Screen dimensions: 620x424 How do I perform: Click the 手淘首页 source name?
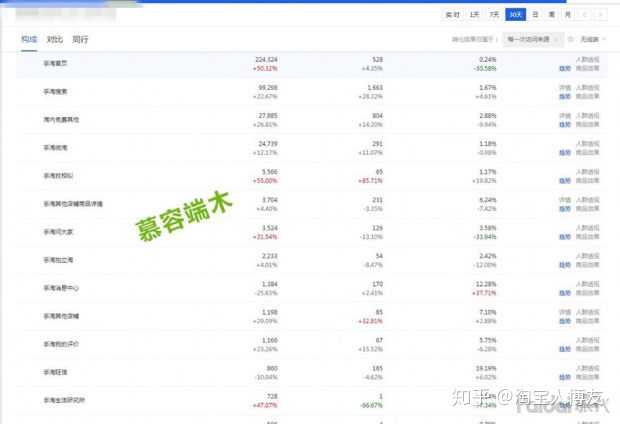click(x=55, y=63)
